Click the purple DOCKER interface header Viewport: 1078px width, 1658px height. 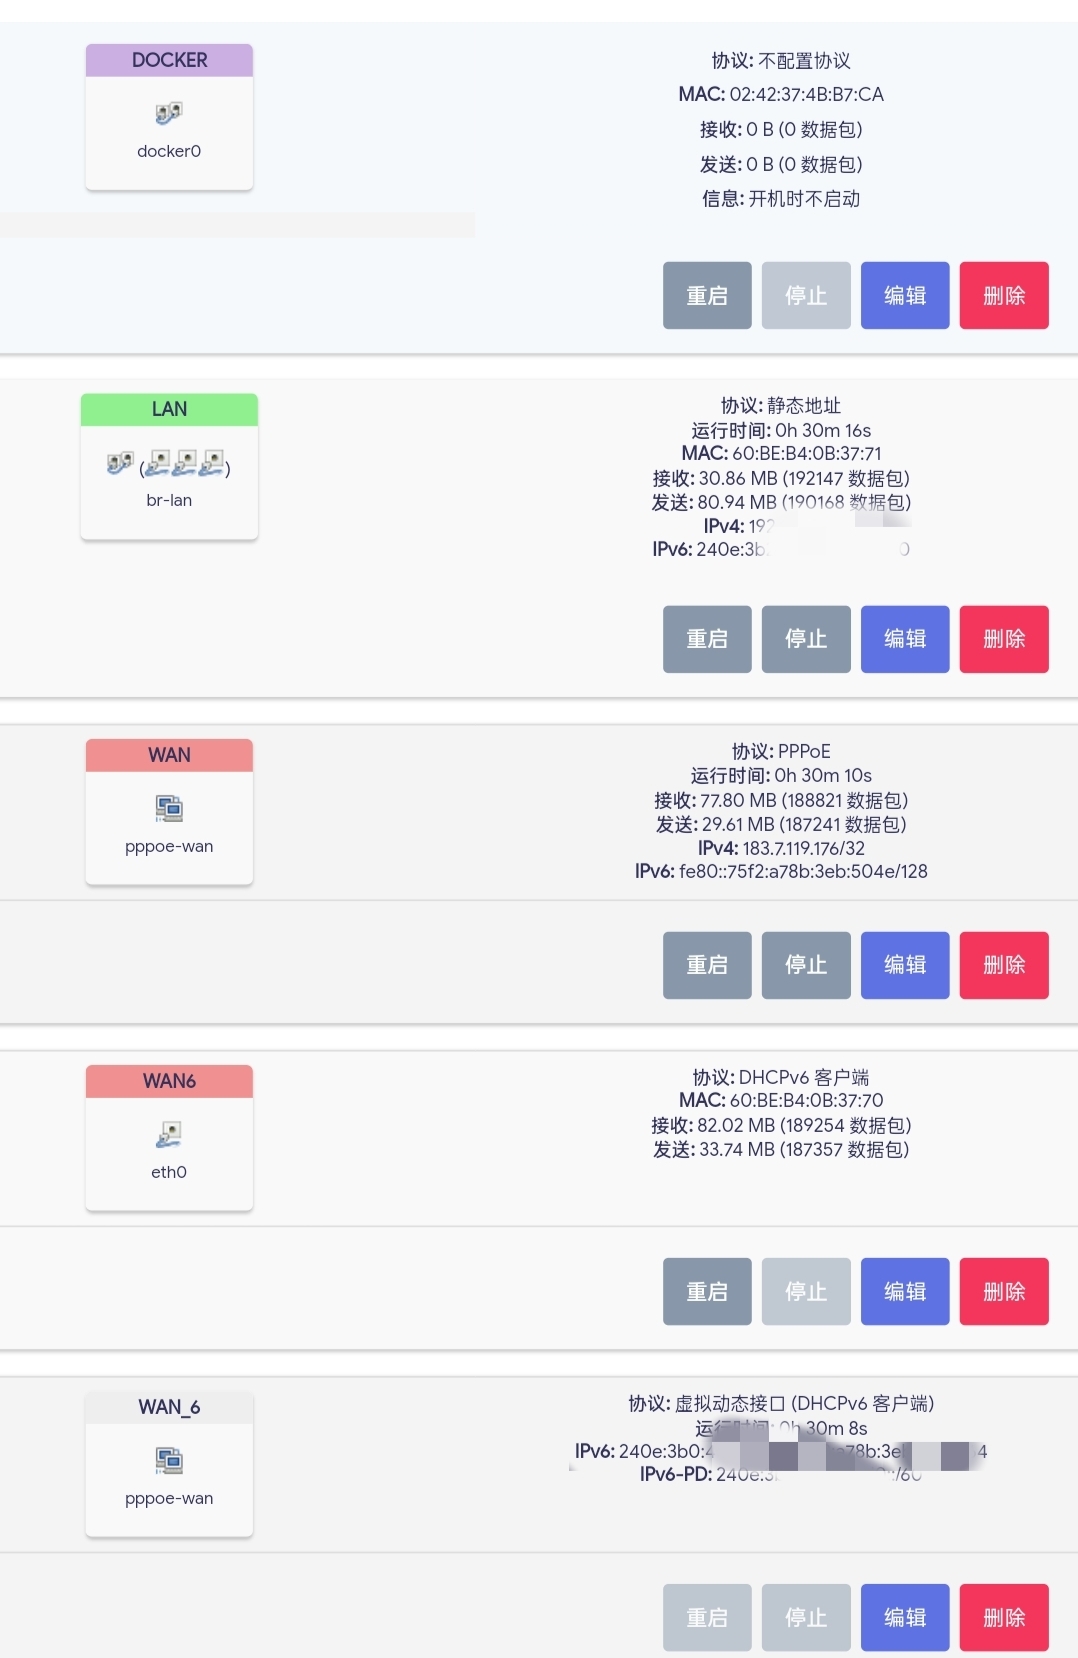click(x=168, y=60)
